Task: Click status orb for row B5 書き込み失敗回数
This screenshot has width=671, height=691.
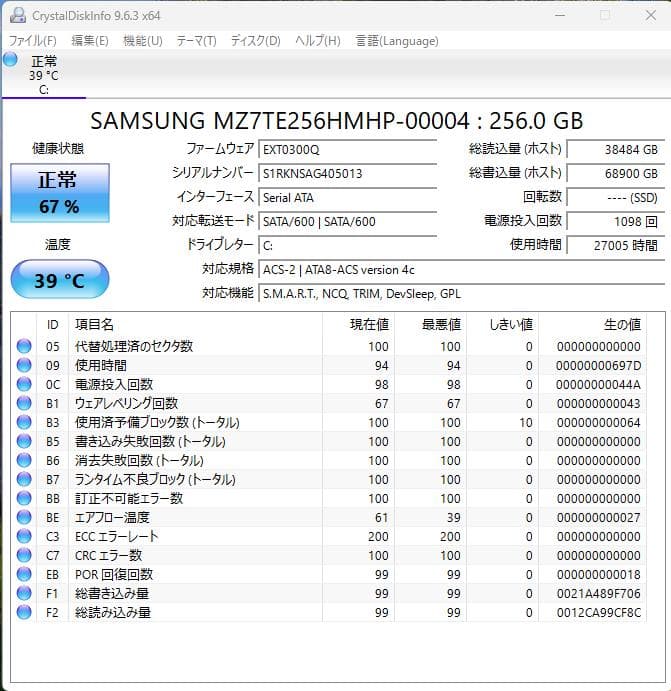Action: pos(24,441)
